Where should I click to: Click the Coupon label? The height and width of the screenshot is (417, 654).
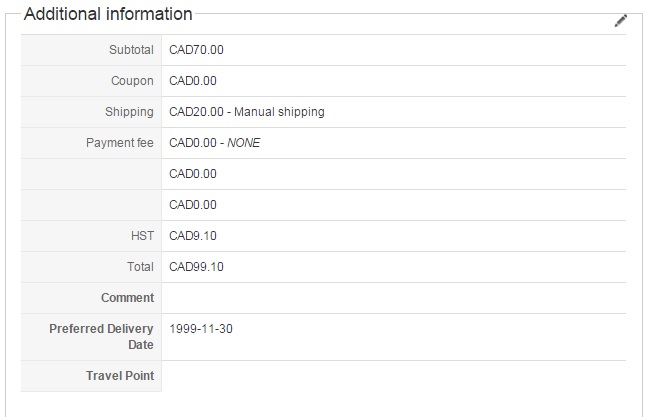[133, 81]
